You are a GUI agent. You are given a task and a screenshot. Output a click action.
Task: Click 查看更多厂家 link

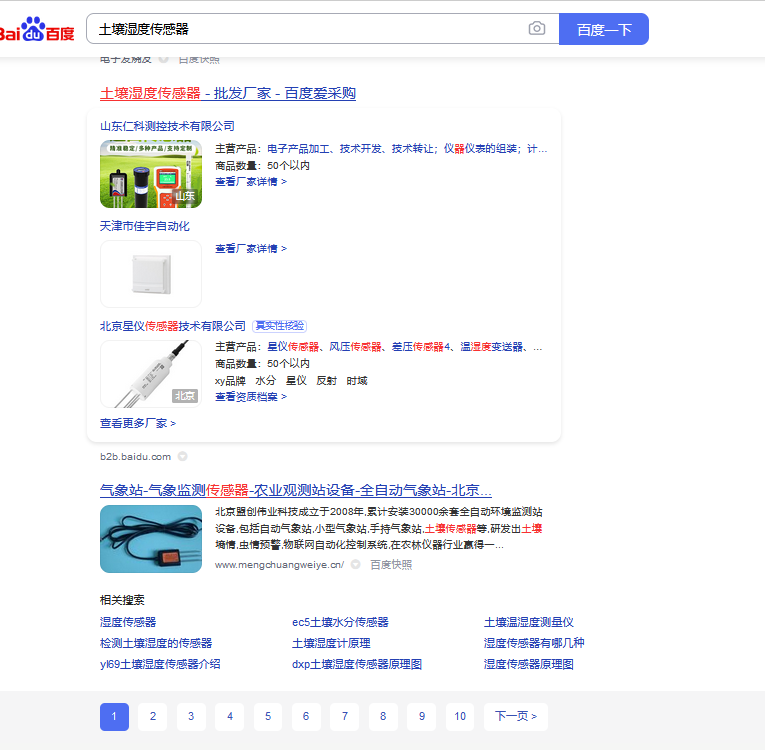pos(138,423)
